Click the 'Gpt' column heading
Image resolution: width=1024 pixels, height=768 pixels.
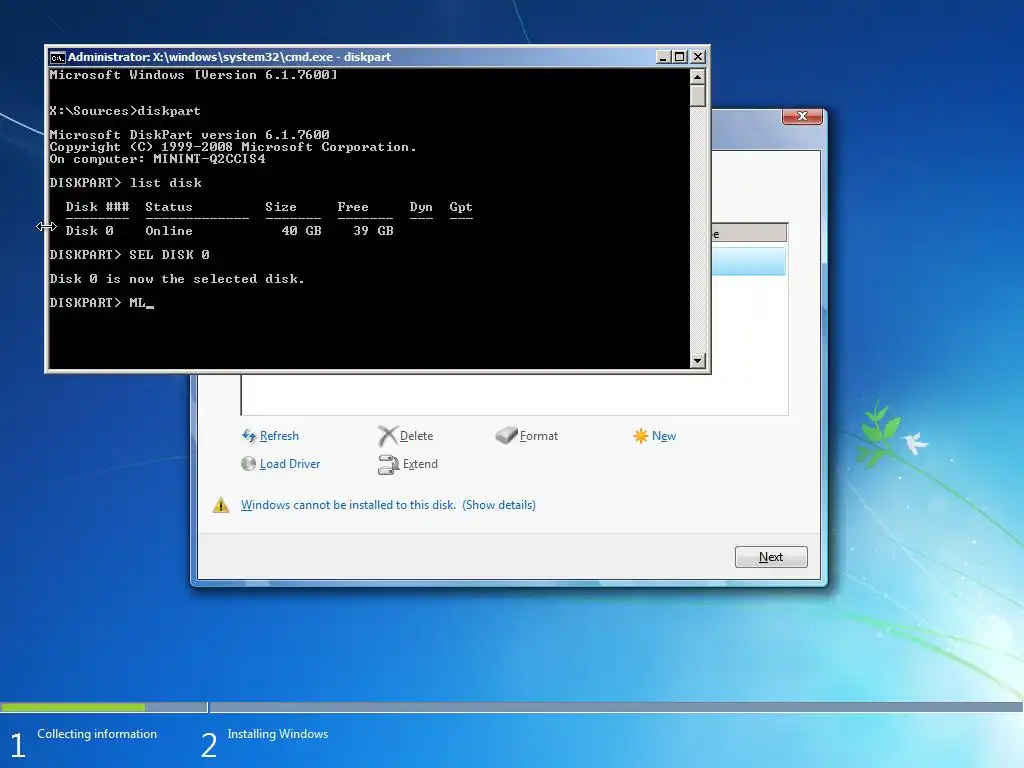[x=460, y=207]
